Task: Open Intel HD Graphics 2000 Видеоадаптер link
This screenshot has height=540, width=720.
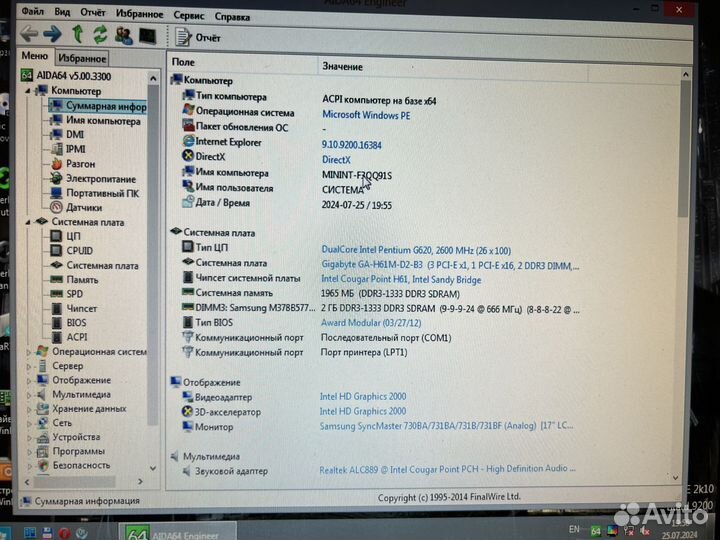Action: [363, 396]
